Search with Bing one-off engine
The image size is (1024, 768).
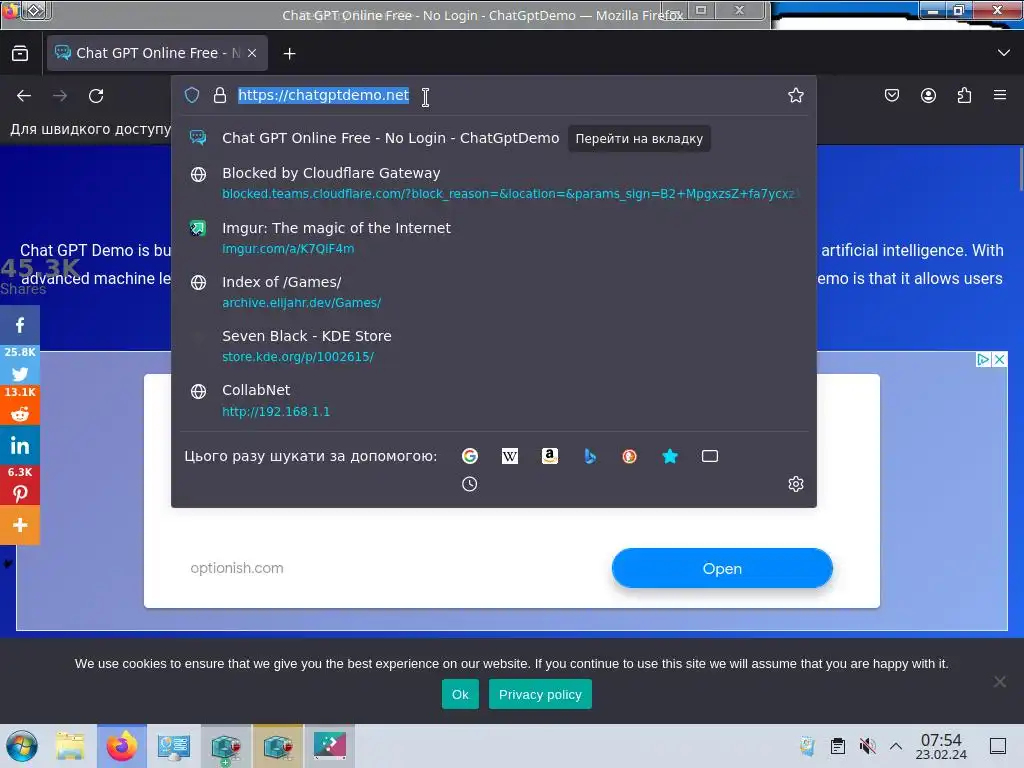[x=590, y=456]
